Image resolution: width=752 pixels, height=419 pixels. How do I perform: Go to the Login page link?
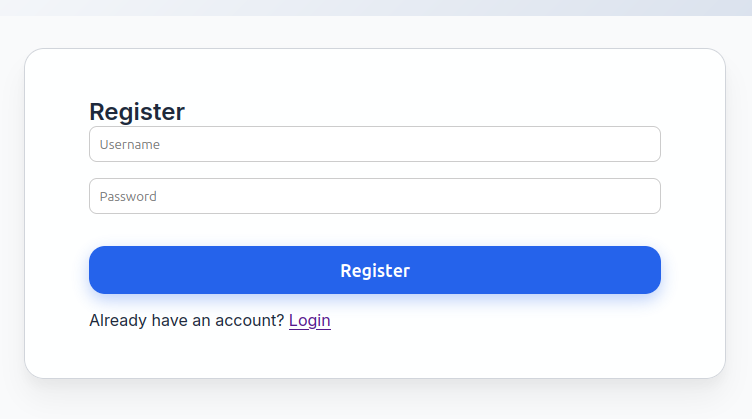pyautogui.click(x=309, y=321)
